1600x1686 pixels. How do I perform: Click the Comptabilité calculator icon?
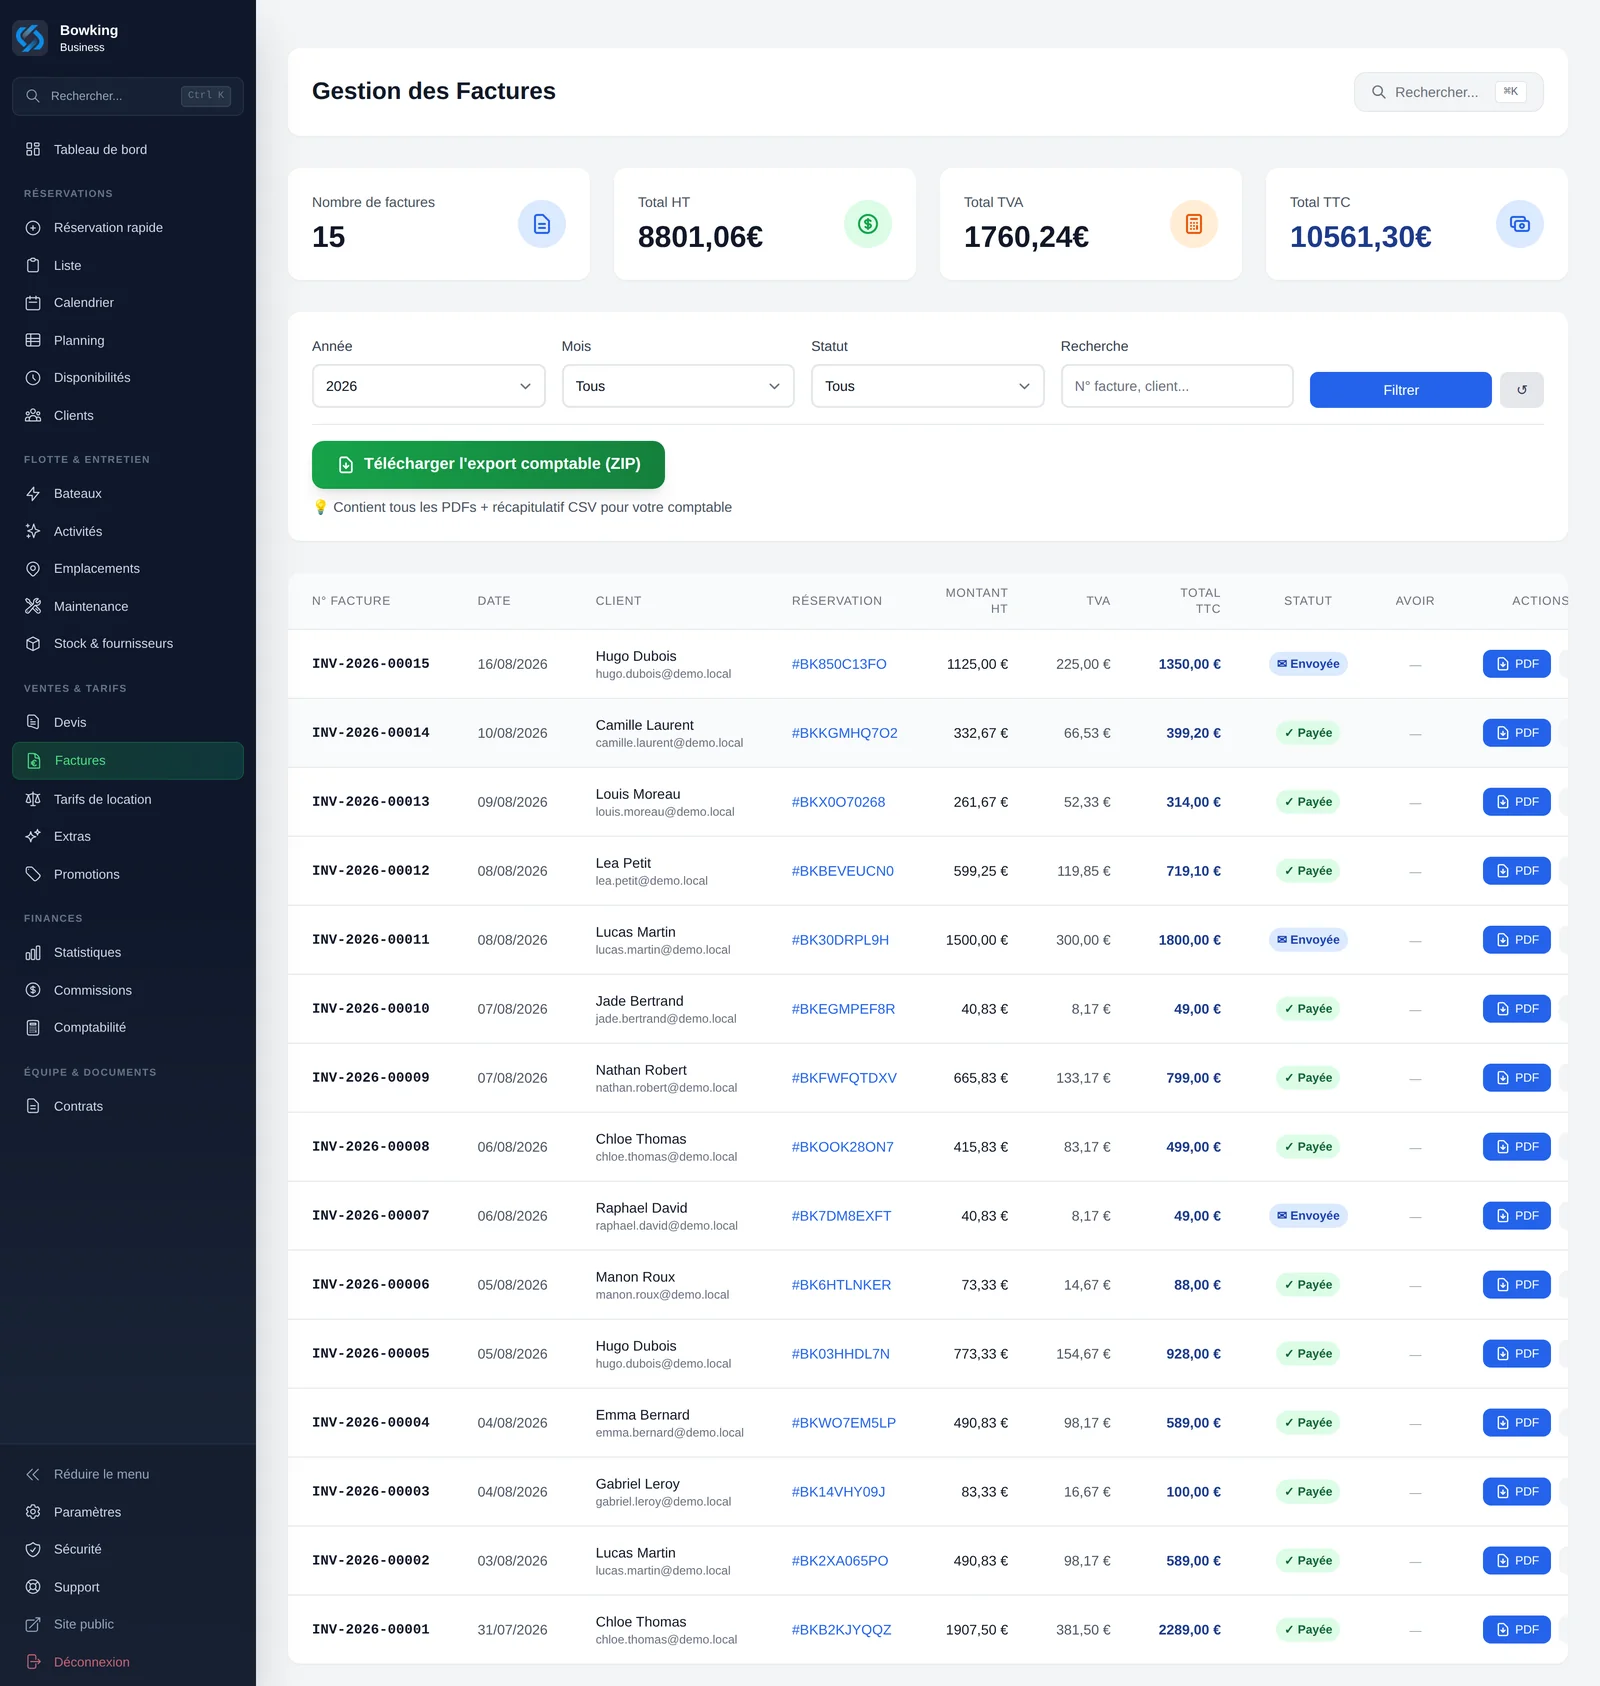pos(33,1027)
